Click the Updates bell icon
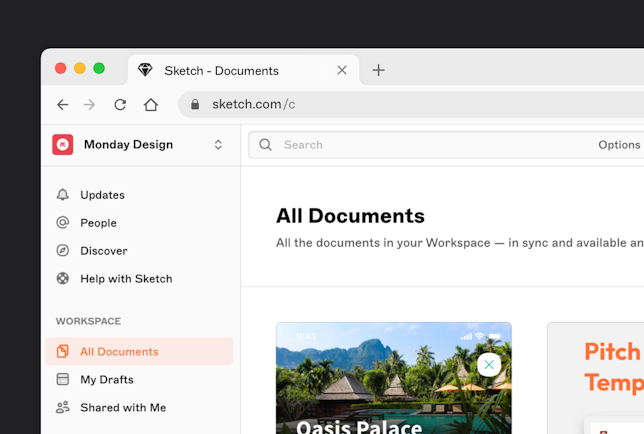 [63, 195]
